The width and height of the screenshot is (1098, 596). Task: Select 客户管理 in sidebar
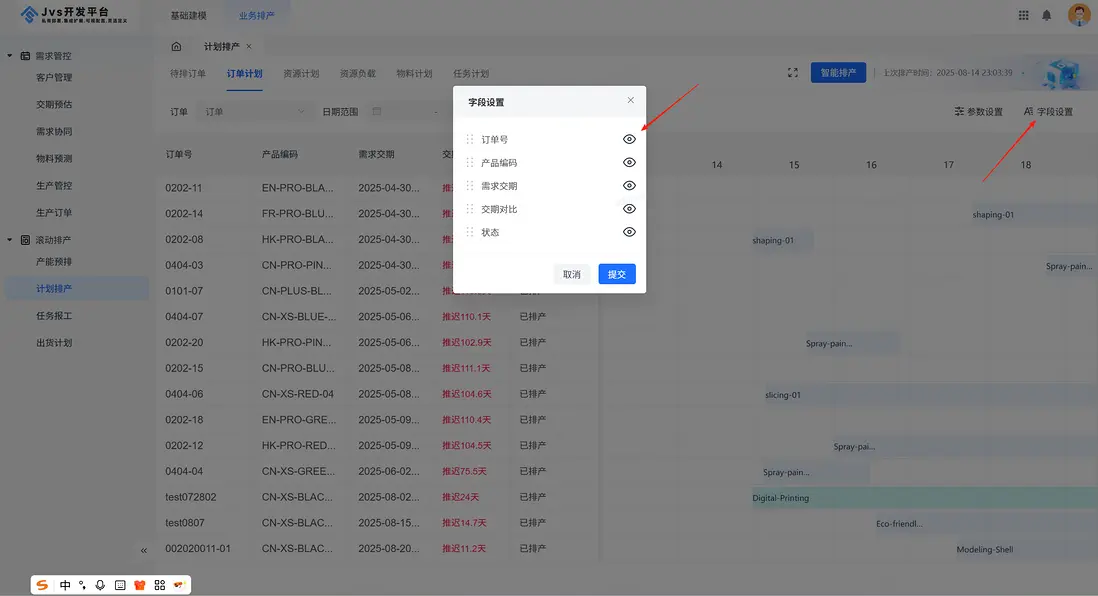tap(54, 77)
